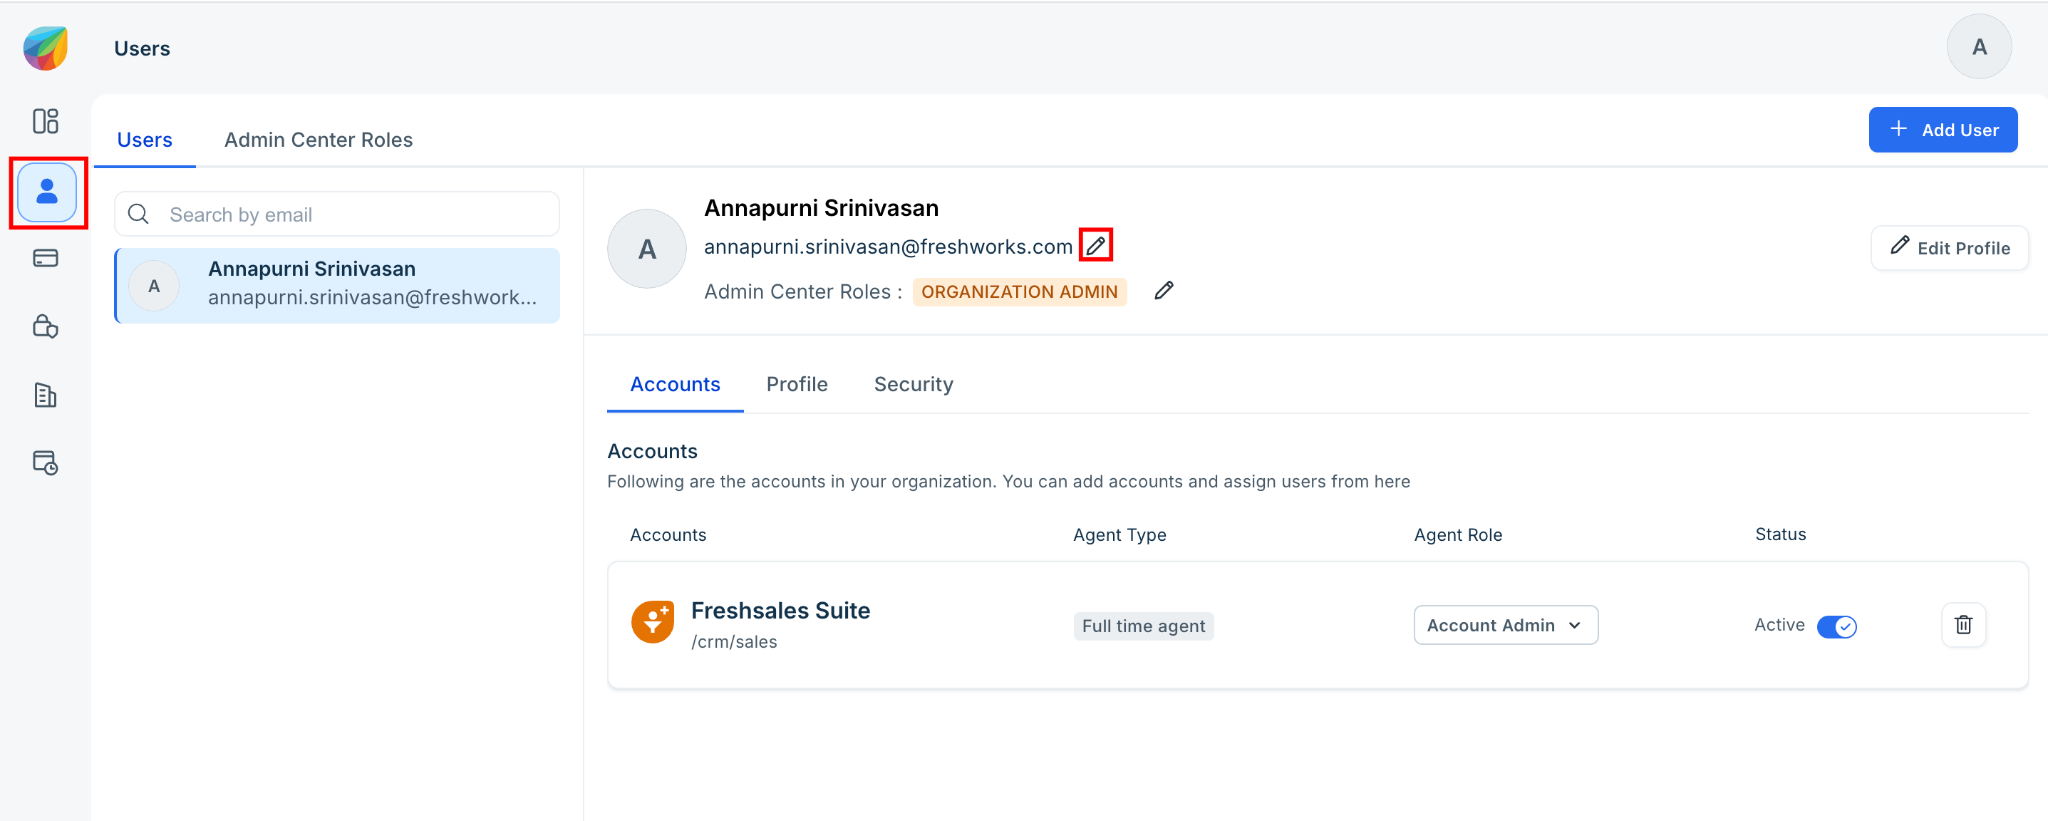Image resolution: width=2048 pixels, height=821 pixels.
Task: Click the annapurni.srinivasan@freshworks.com email in header
Action: pos(888,247)
